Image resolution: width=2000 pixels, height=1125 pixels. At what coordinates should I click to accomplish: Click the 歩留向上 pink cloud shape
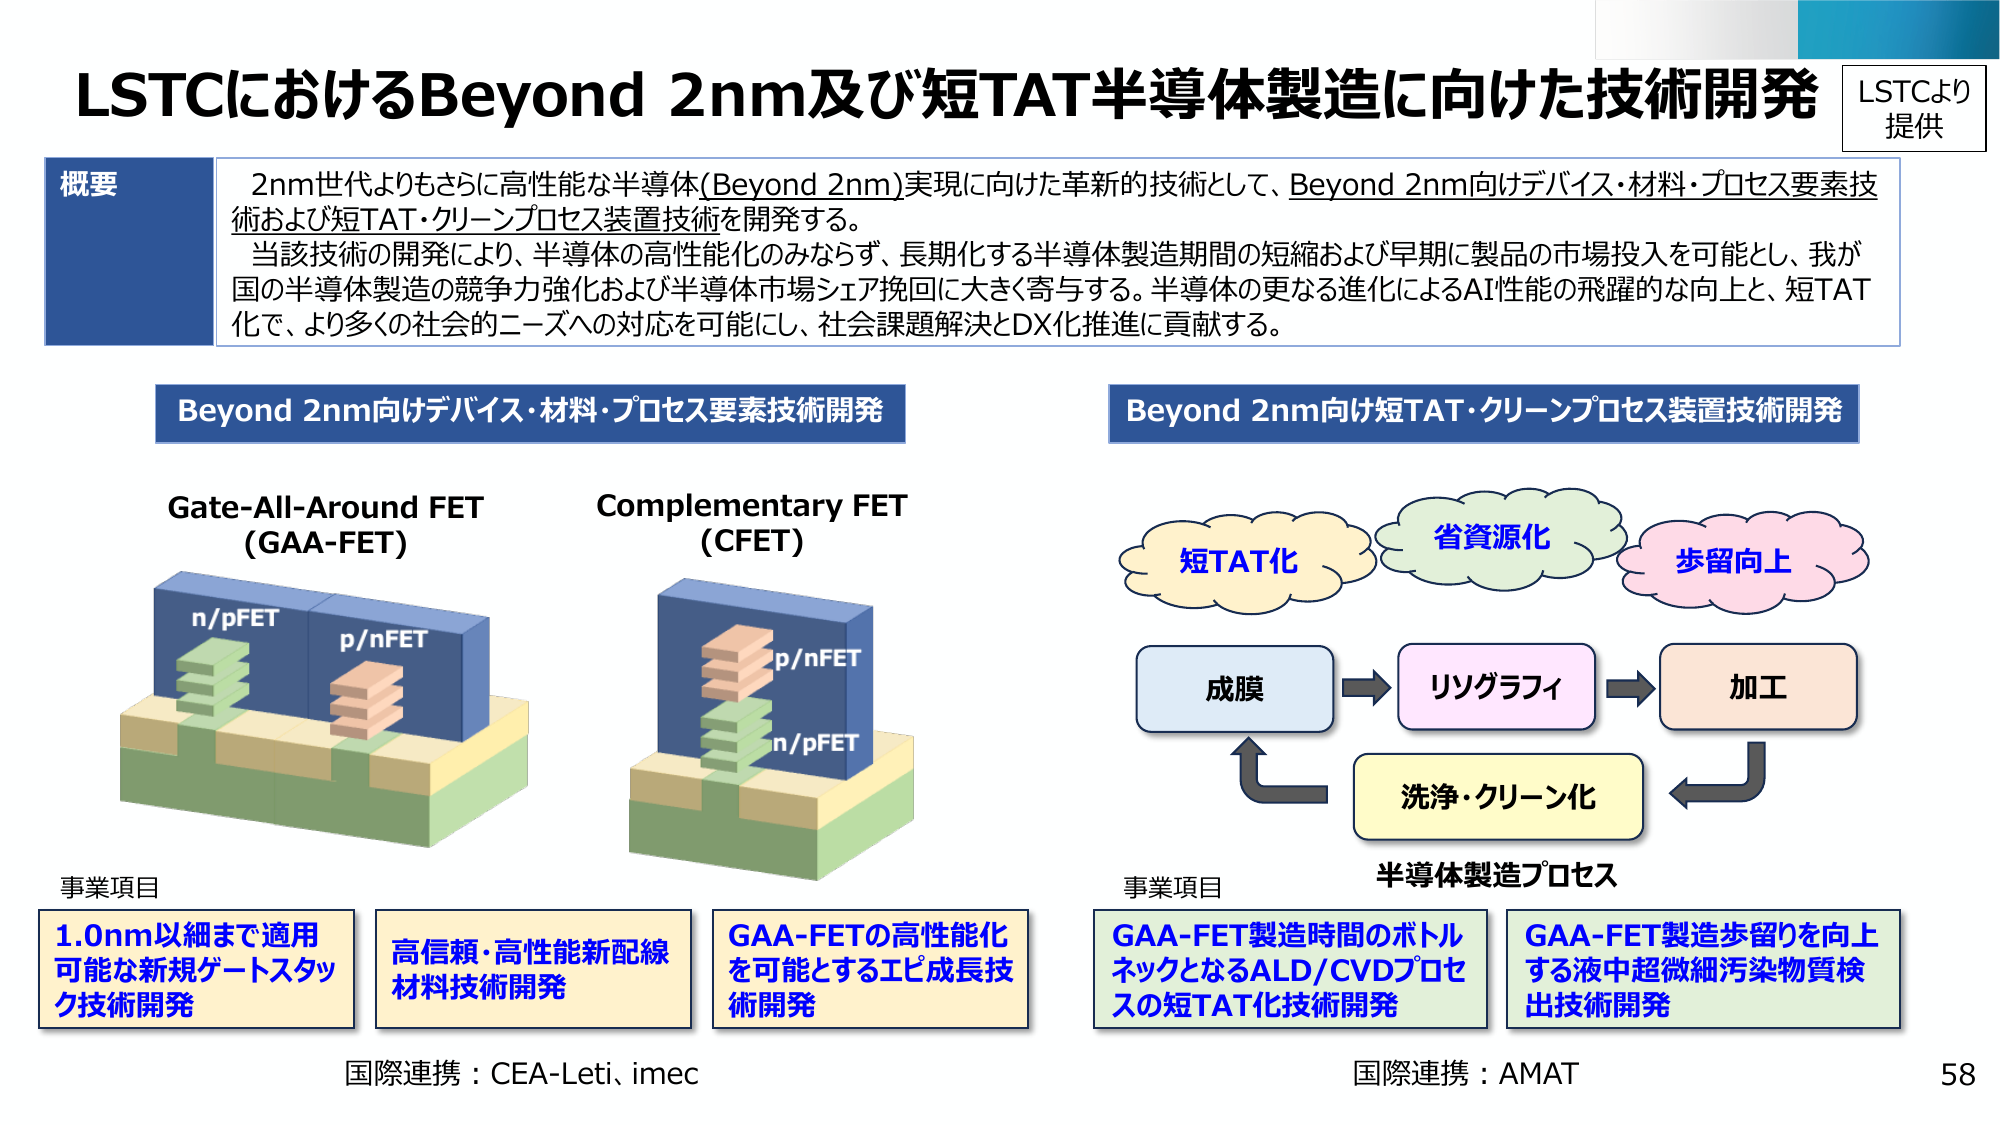click(1734, 562)
